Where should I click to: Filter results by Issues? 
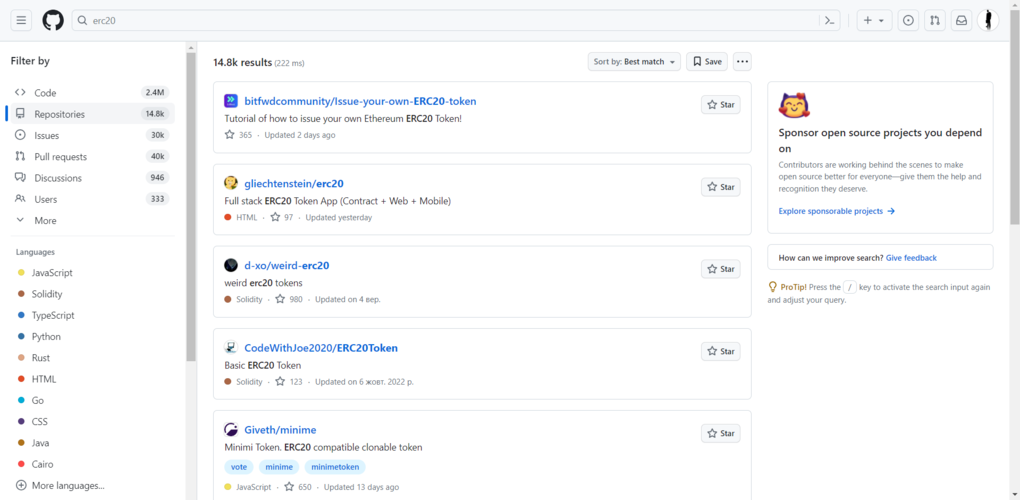90,135
